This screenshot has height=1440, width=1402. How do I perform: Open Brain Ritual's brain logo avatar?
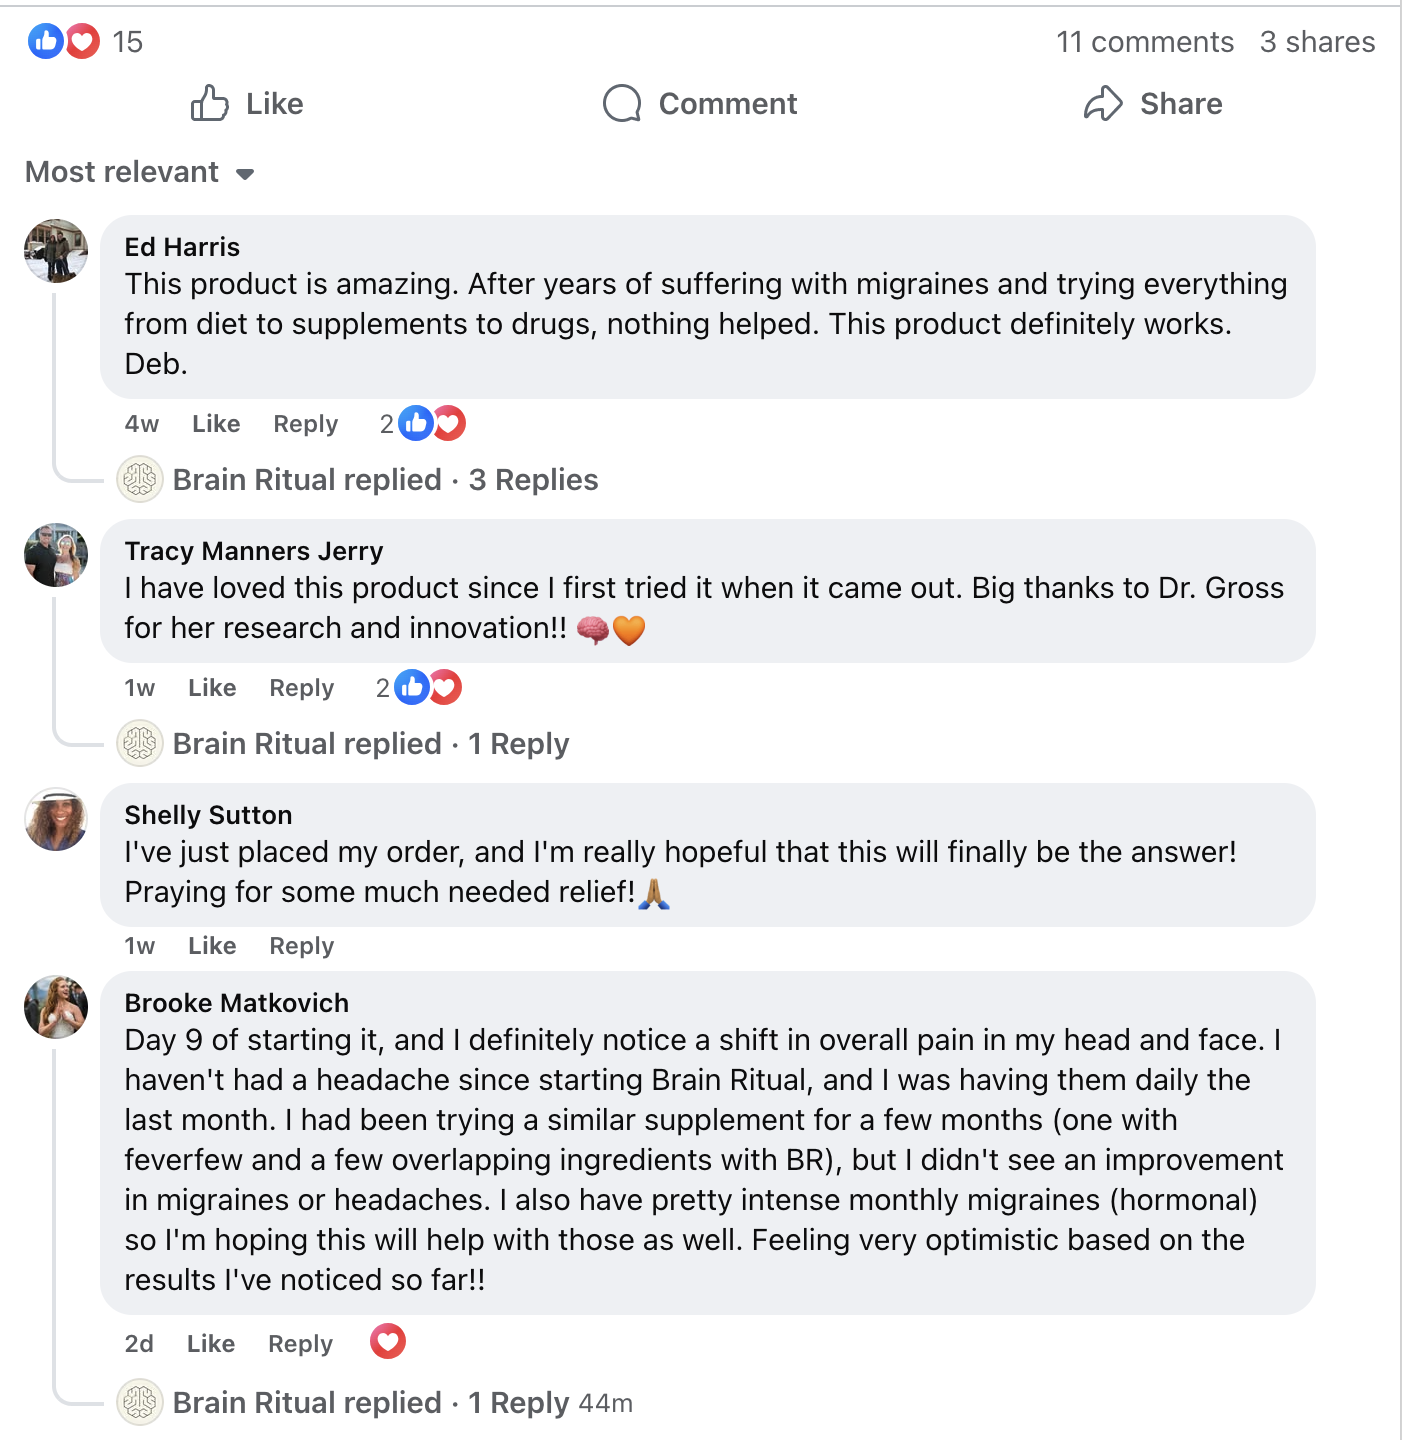point(140,479)
